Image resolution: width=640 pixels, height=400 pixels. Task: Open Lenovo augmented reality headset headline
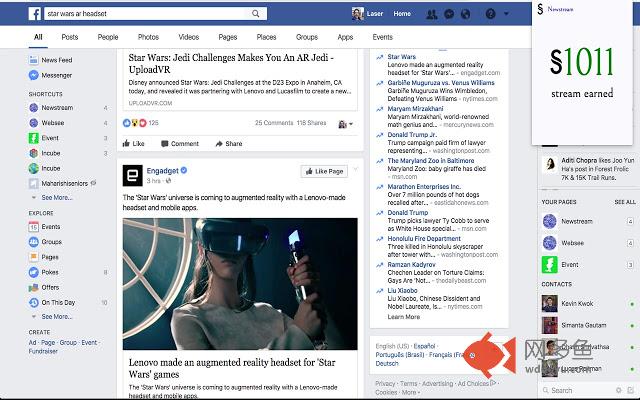pos(232,368)
